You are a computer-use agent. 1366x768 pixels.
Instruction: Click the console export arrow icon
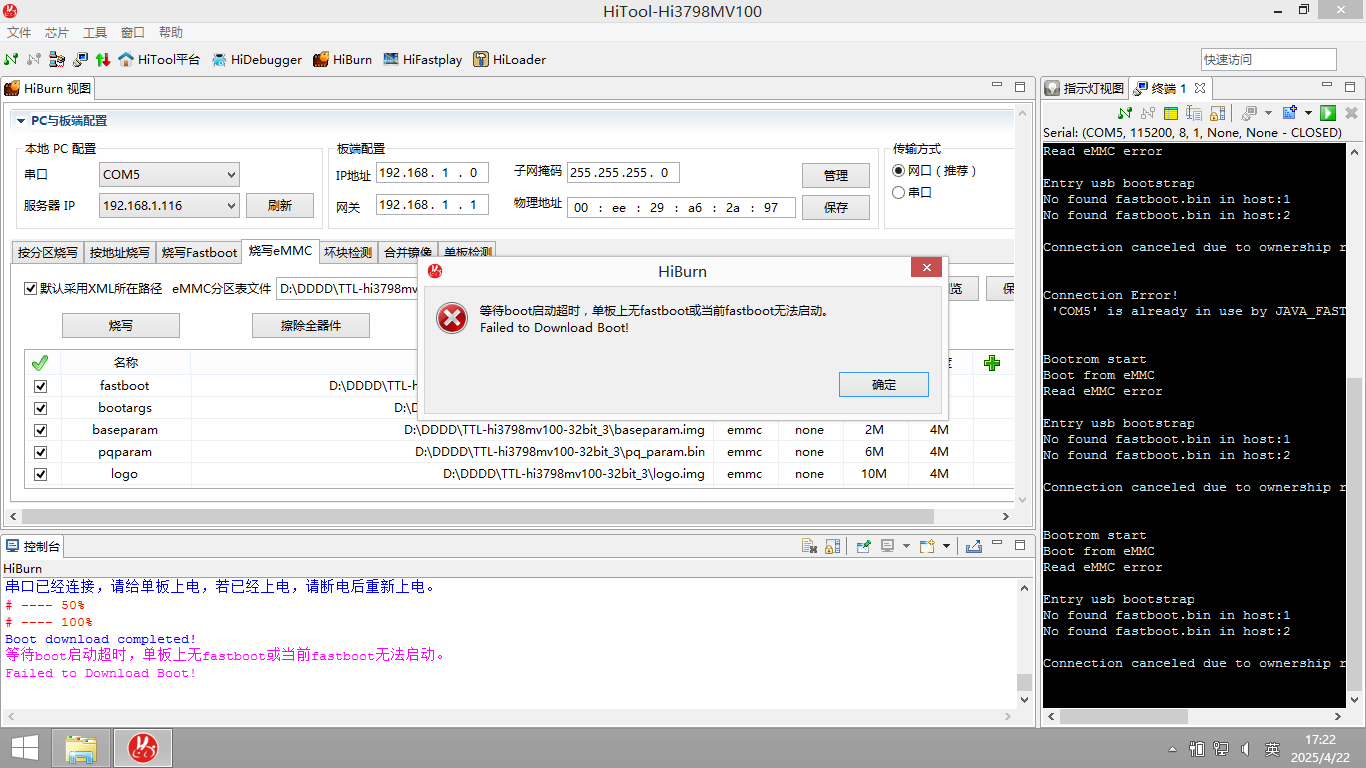pos(973,546)
